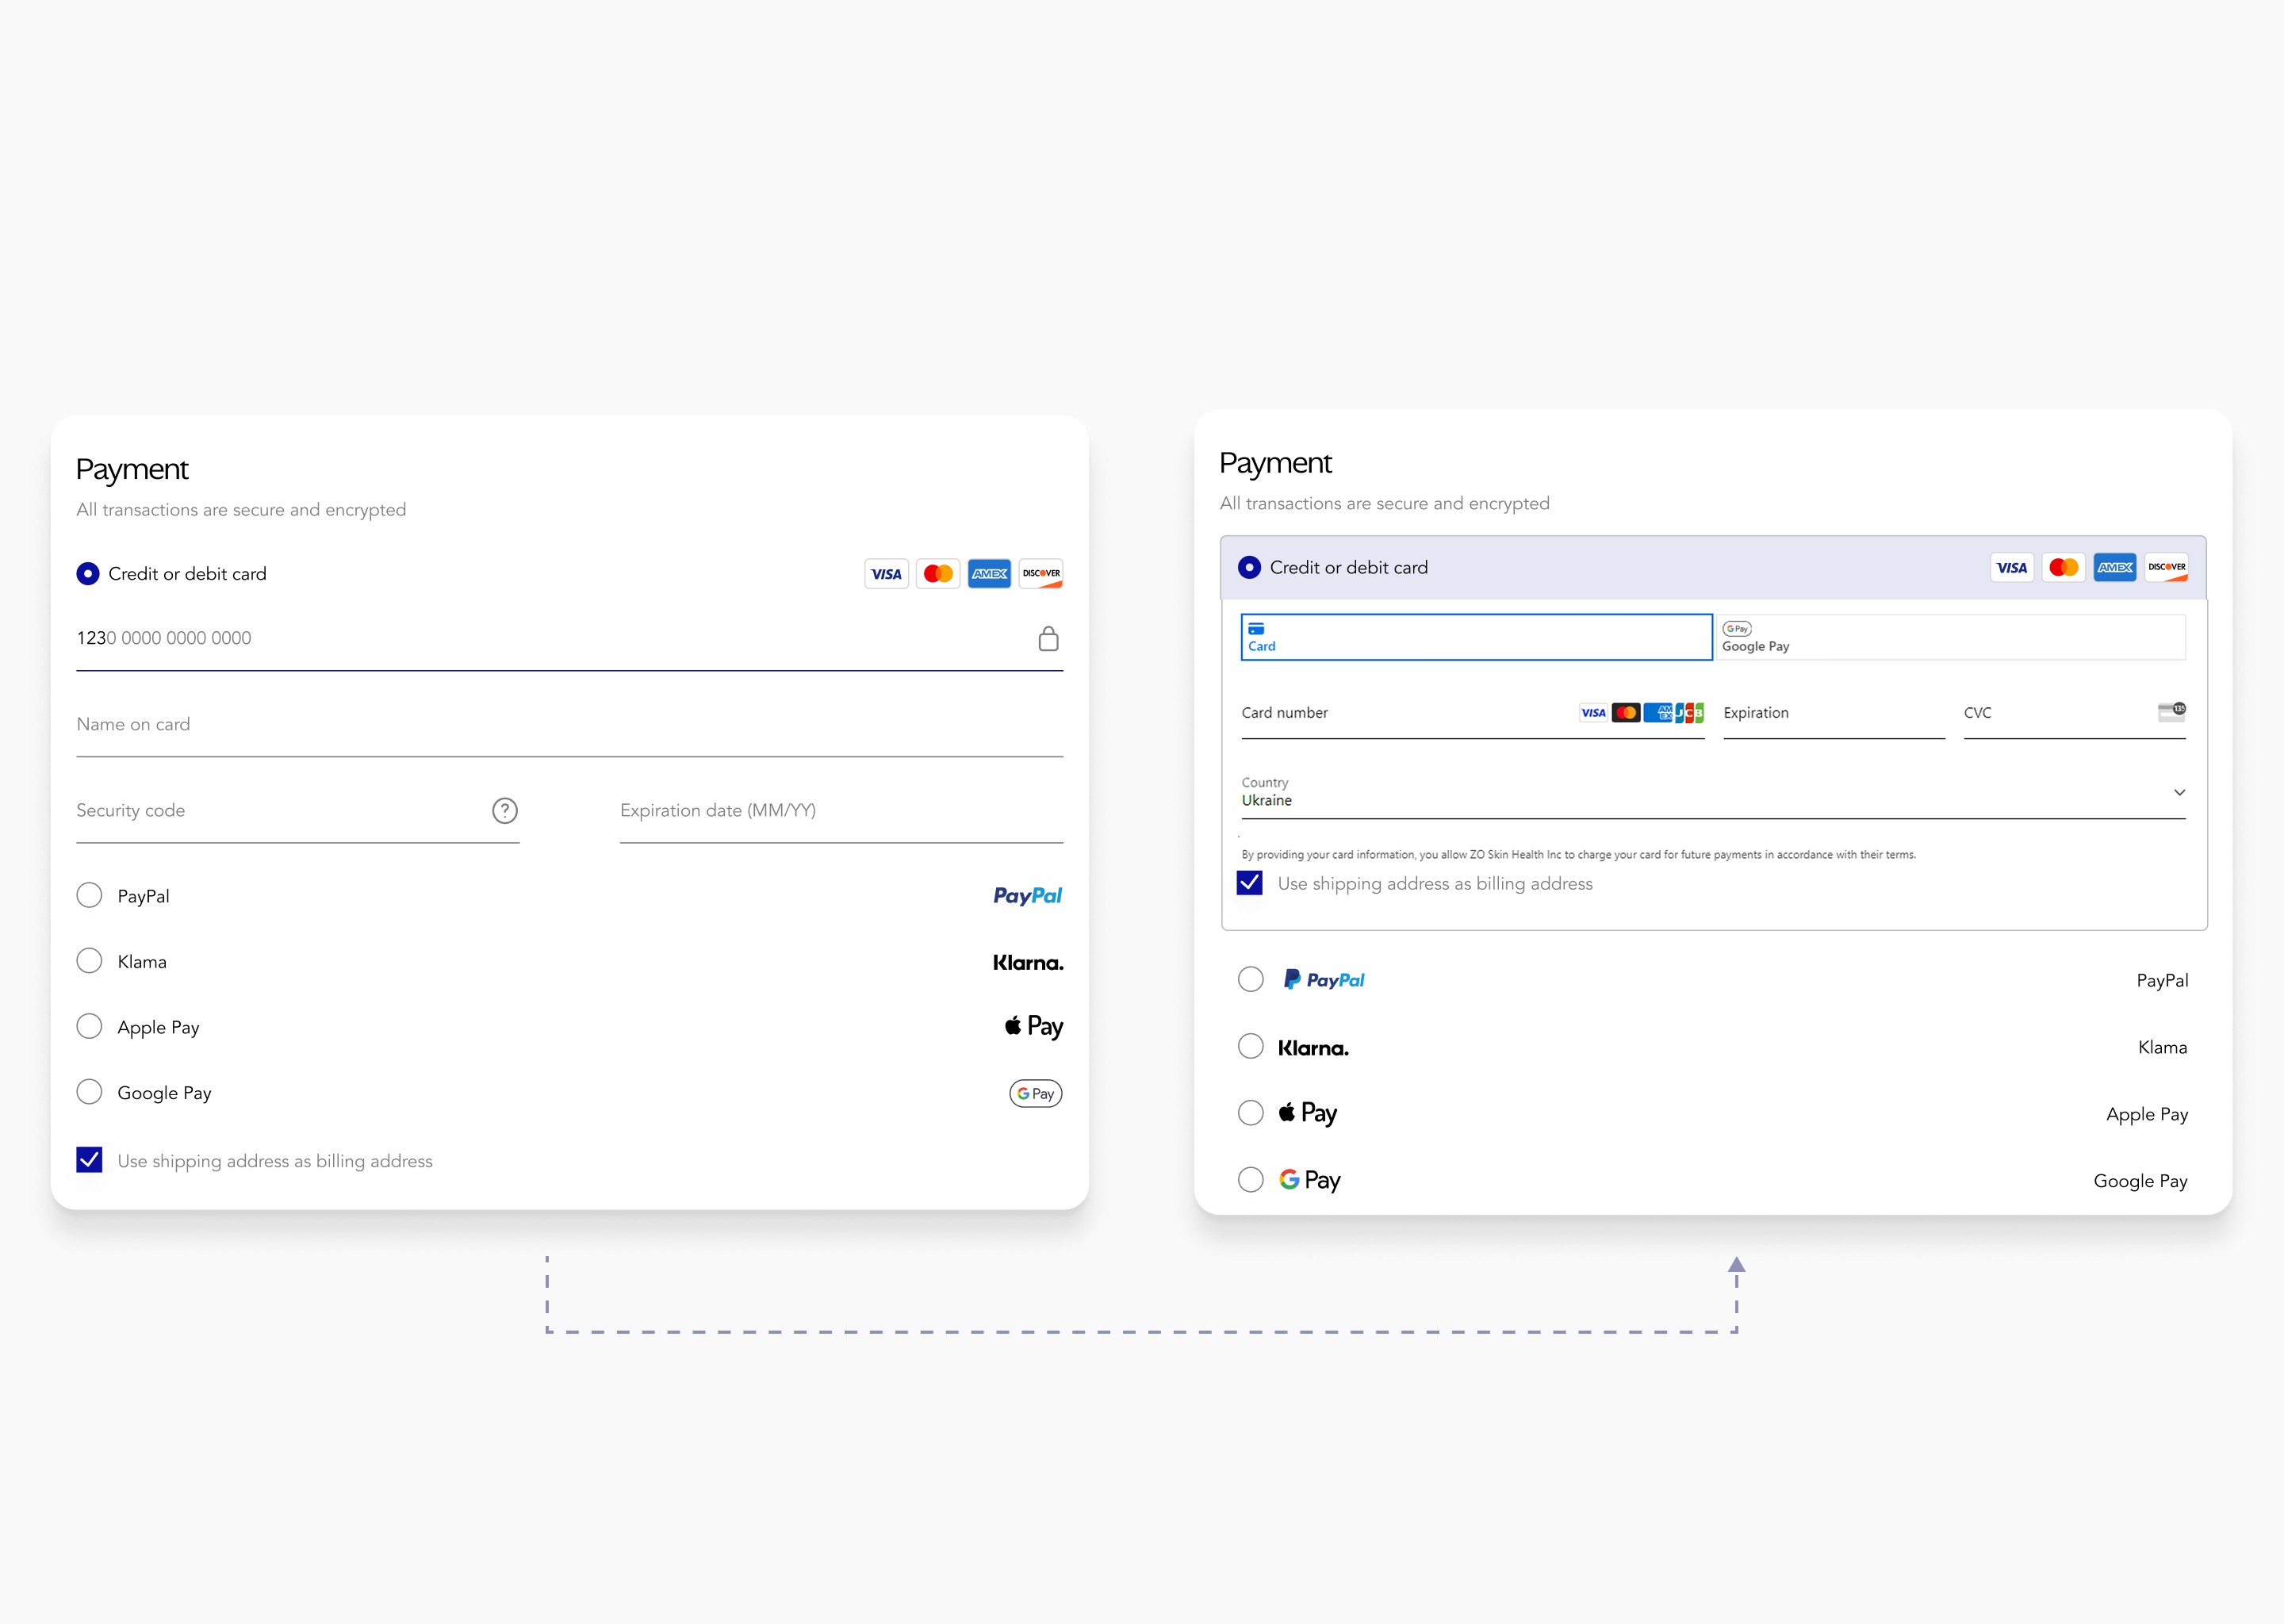Switch to the Google Pay tab
The width and height of the screenshot is (2284, 1624).
coord(1950,637)
